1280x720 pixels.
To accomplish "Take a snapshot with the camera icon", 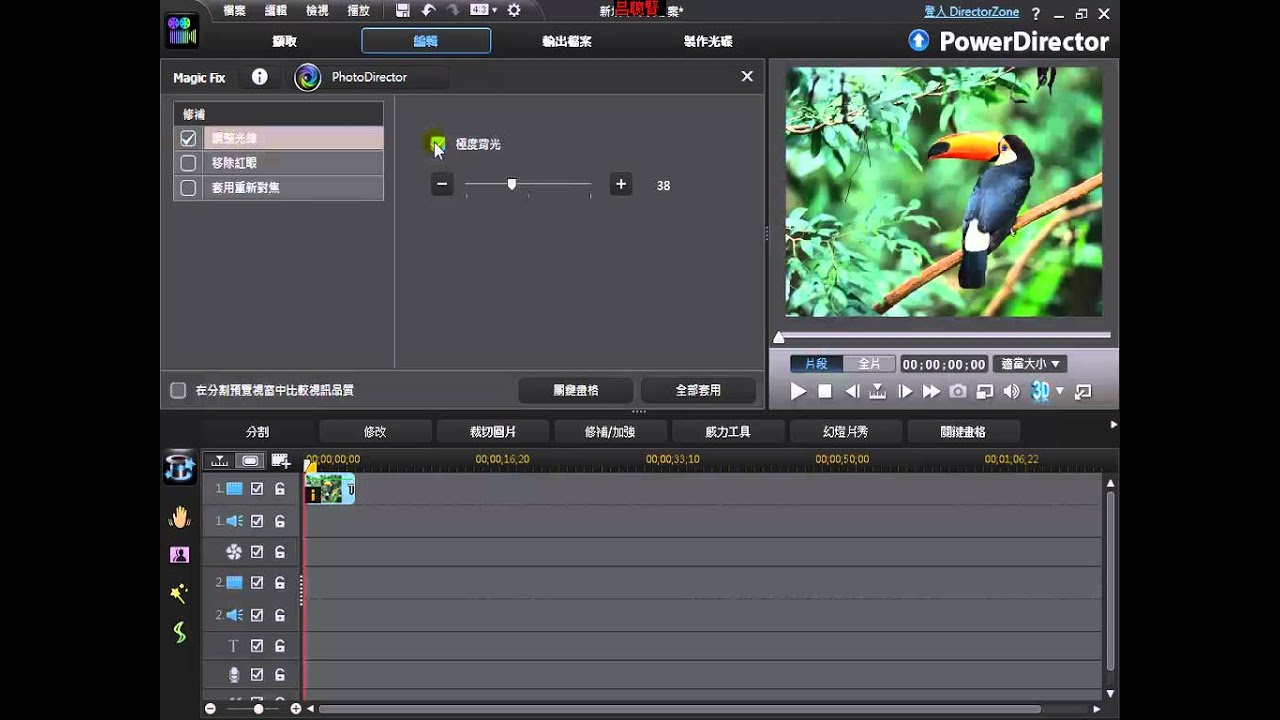I will click(958, 391).
